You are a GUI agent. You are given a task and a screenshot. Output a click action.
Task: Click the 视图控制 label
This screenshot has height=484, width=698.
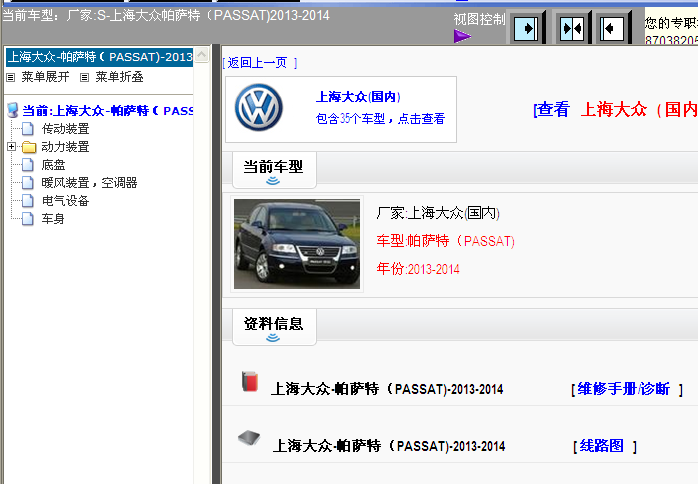coord(479,19)
